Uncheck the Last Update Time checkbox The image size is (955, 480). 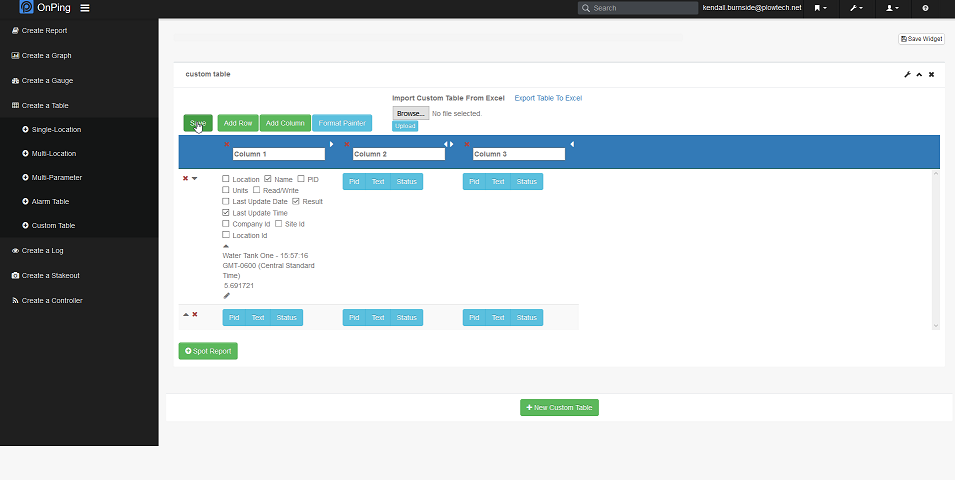[x=226, y=213]
